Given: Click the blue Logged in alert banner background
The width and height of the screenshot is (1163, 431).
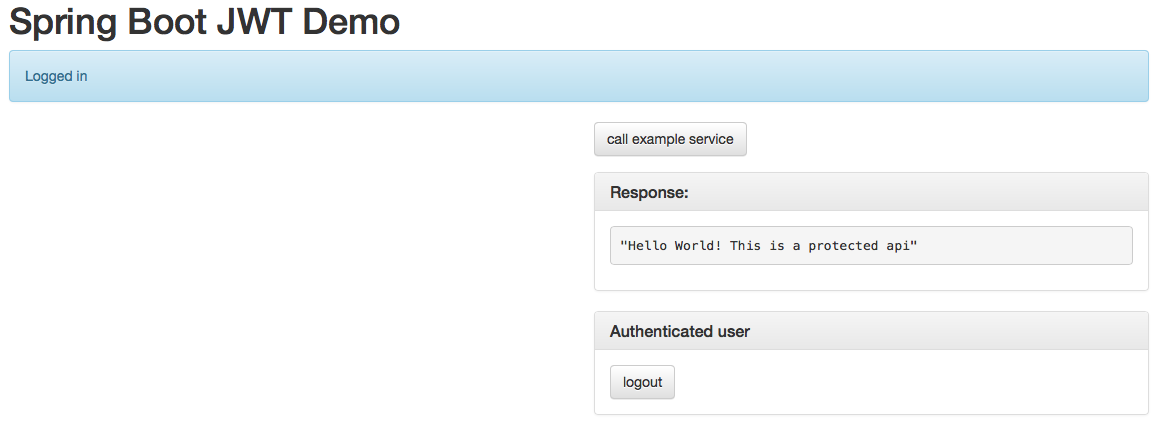Looking at the screenshot, I should (579, 76).
